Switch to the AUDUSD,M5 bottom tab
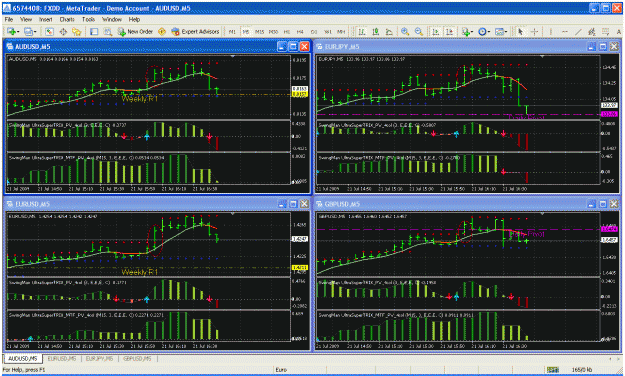The width and height of the screenshot is (625, 376). (22, 359)
